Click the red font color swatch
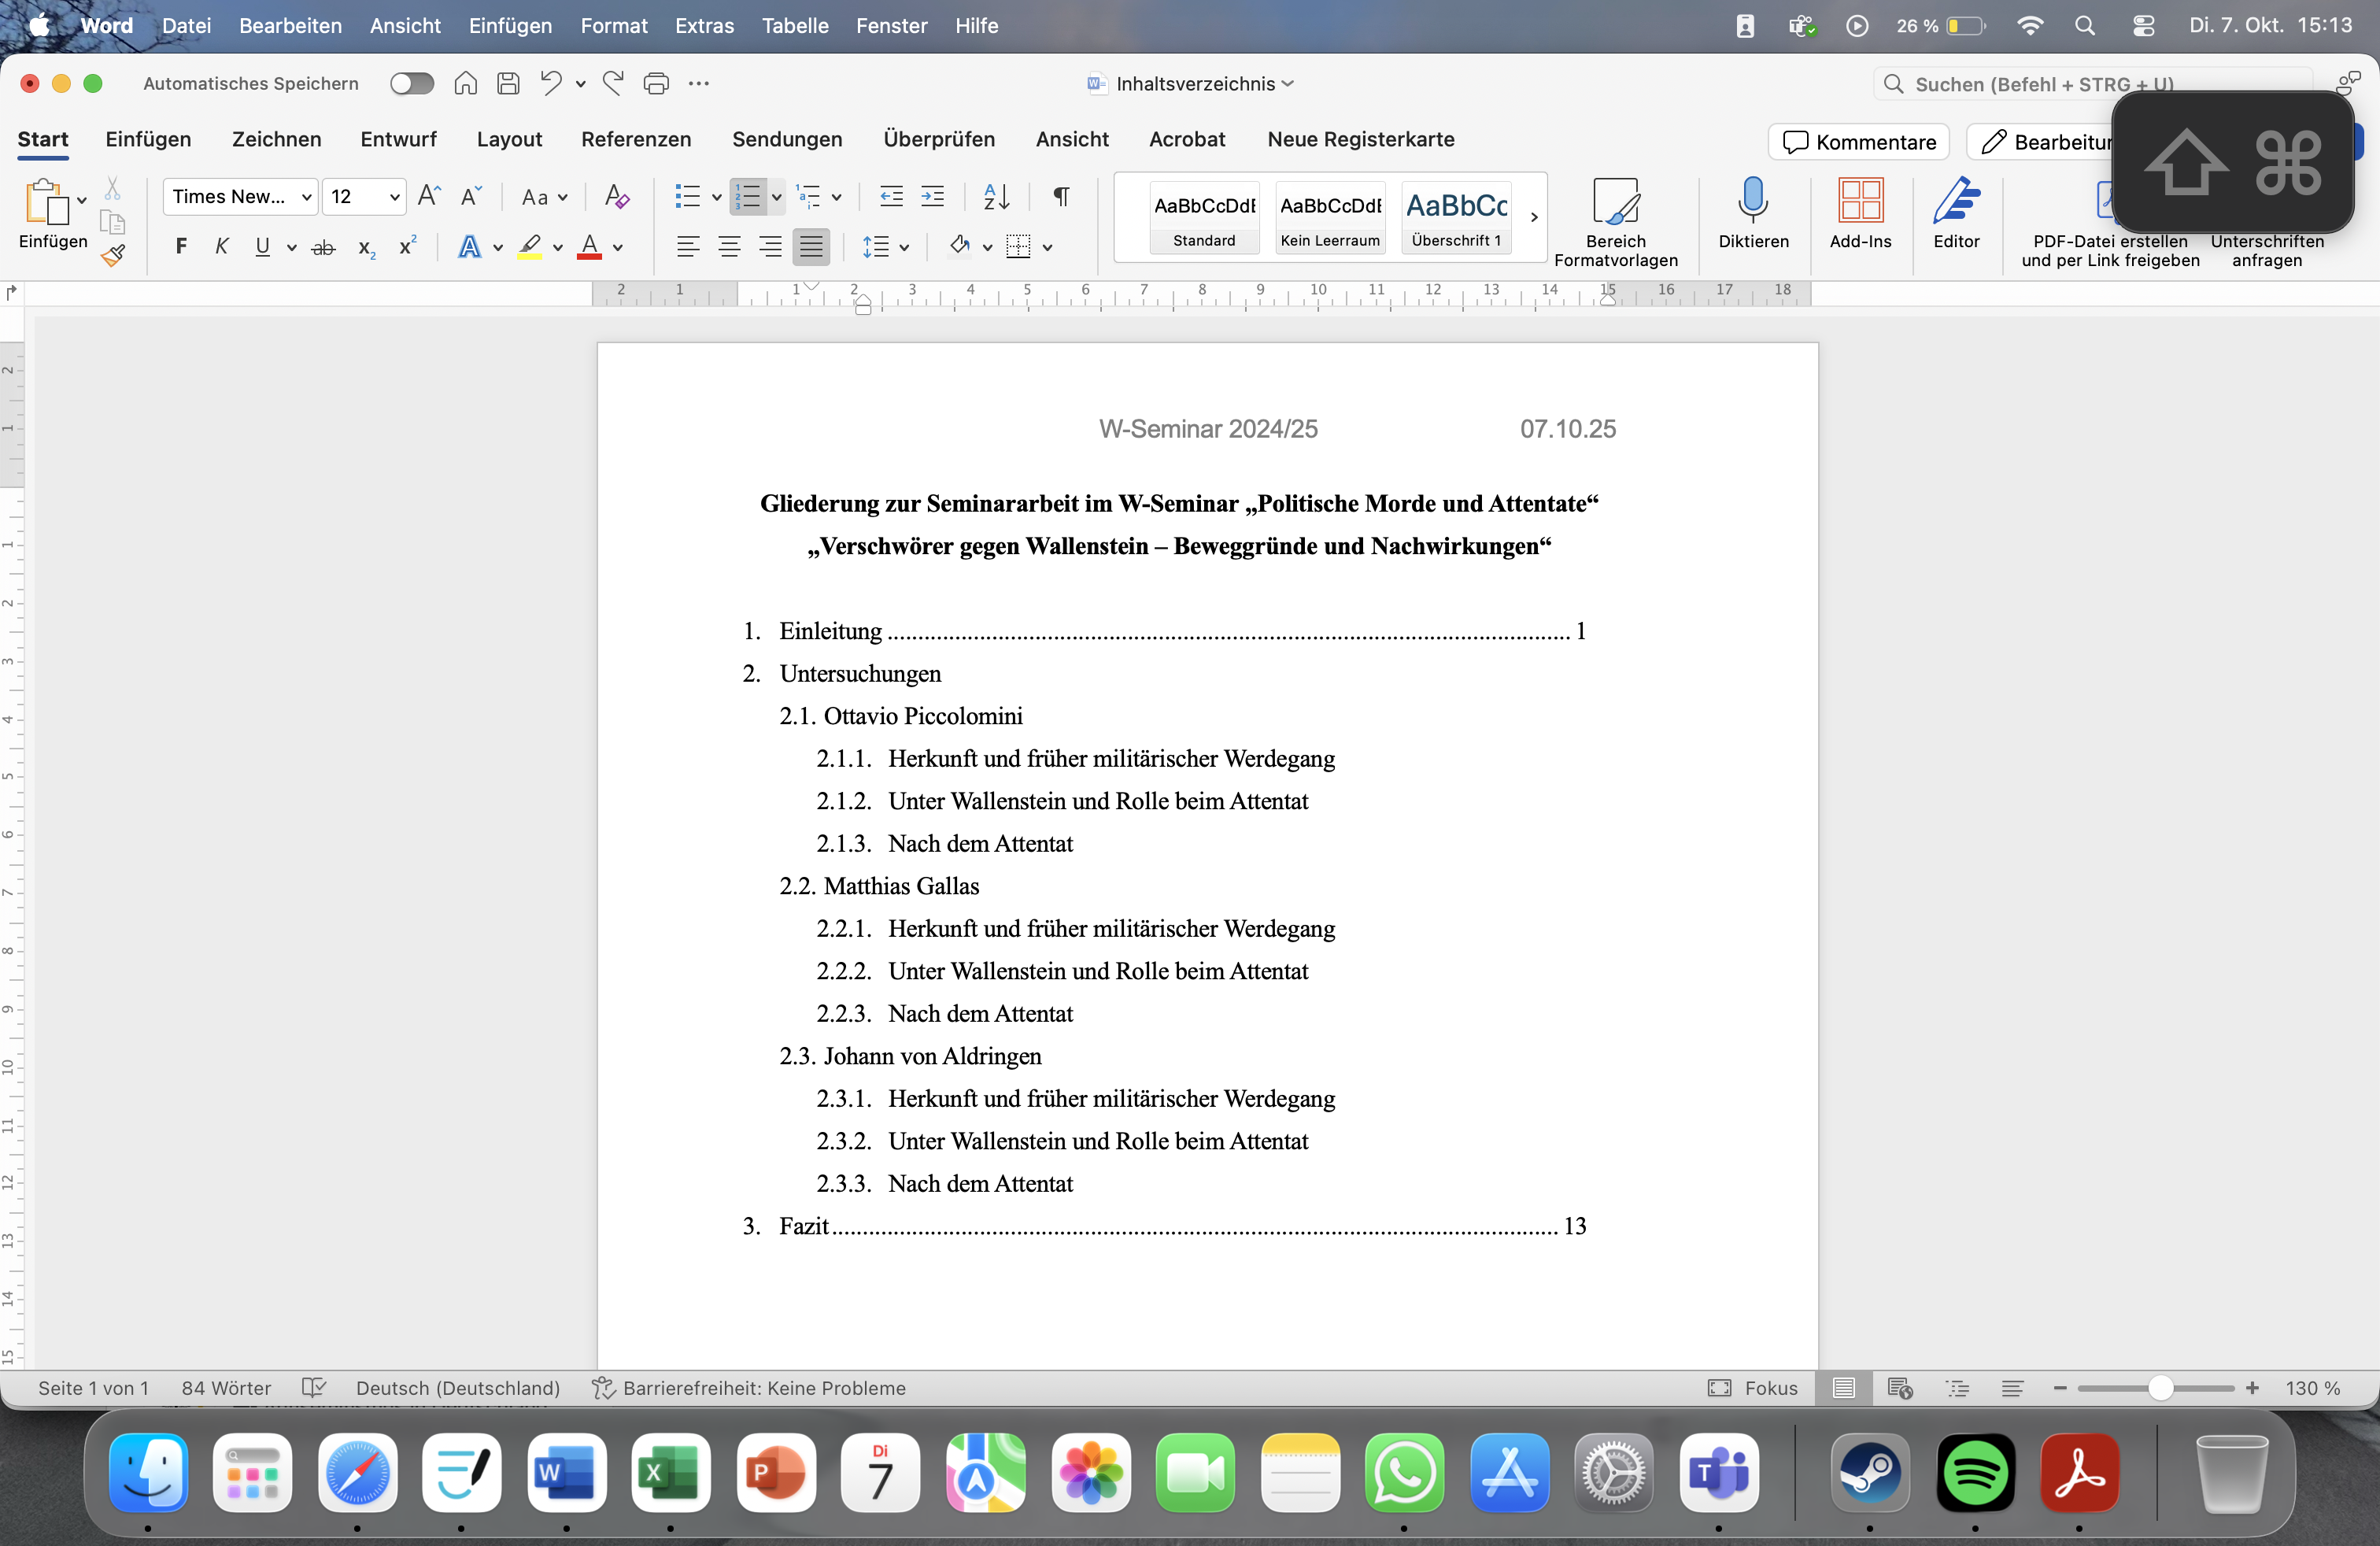Image resolution: width=2380 pixels, height=1546 pixels. (x=590, y=247)
